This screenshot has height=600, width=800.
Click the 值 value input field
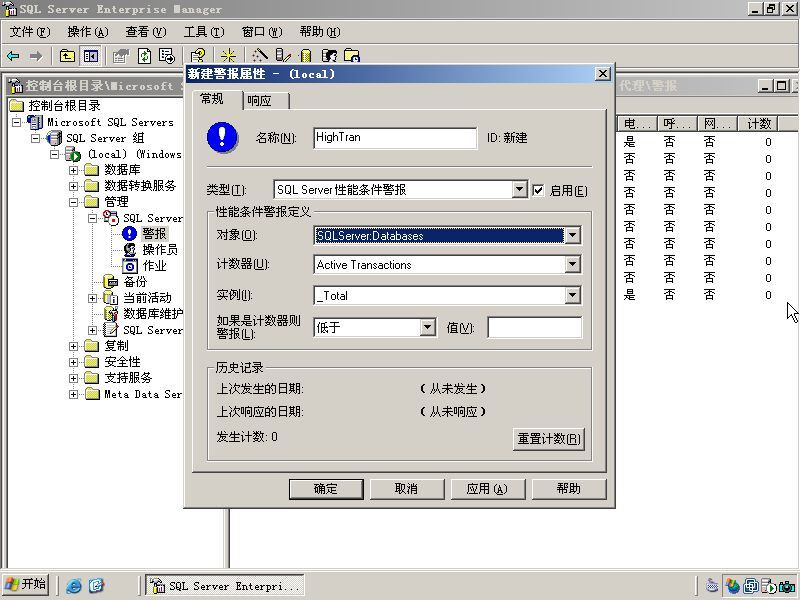pyautogui.click(x=534, y=328)
